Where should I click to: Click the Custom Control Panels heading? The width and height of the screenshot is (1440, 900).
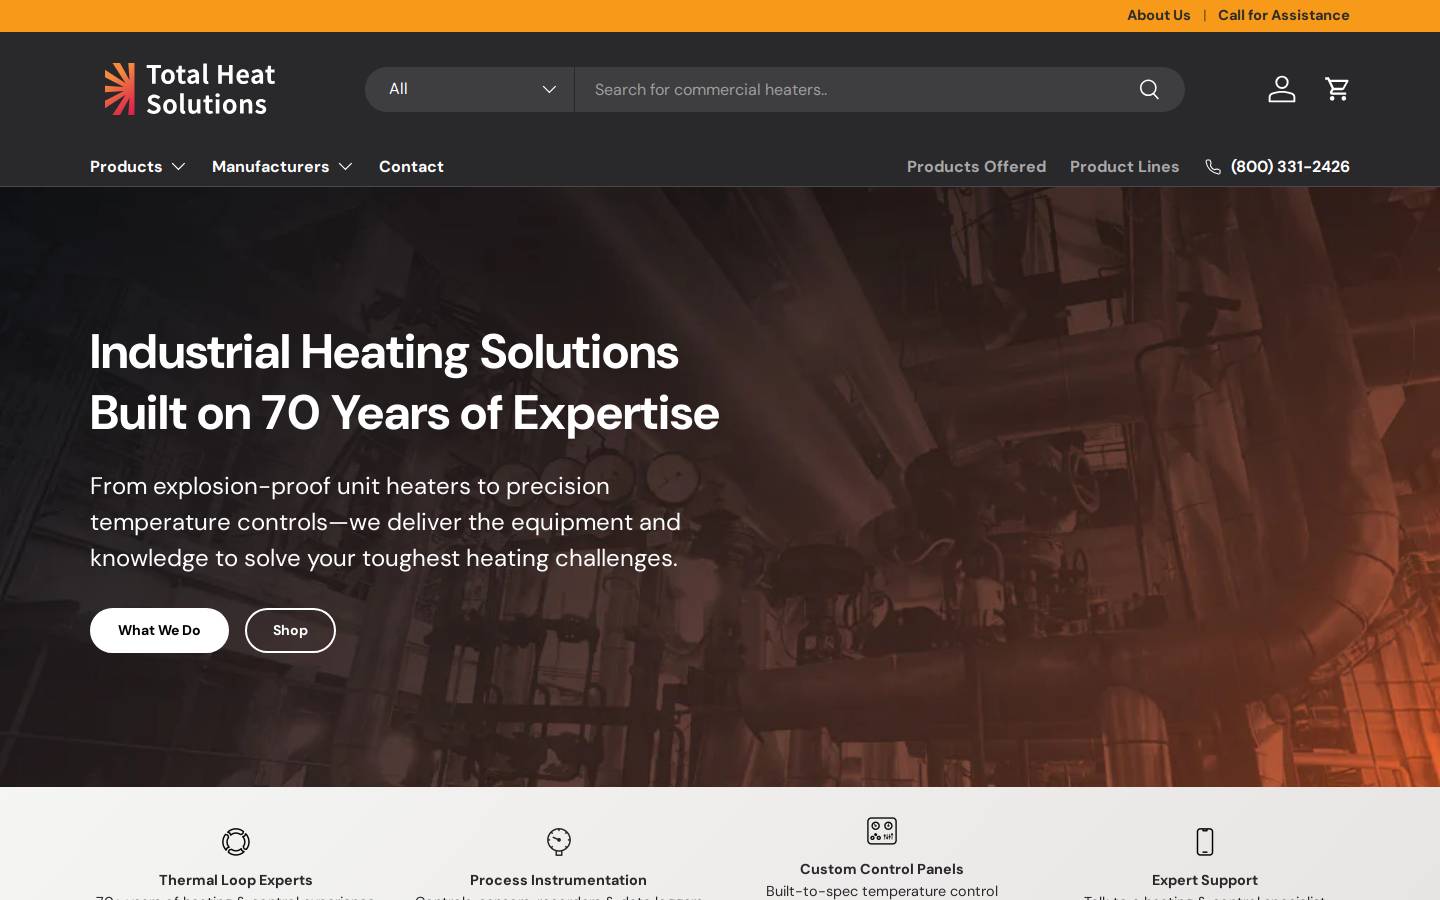[x=882, y=869]
